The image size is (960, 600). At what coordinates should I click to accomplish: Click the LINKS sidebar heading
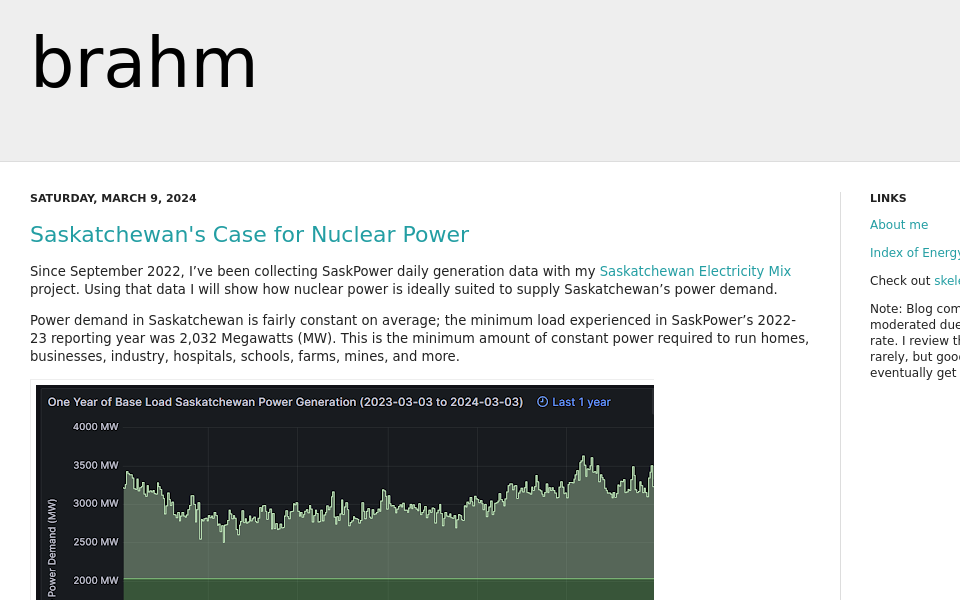coord(888,198)
